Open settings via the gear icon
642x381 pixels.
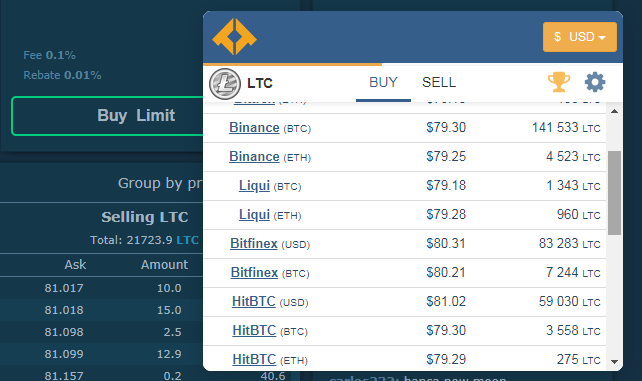[x=595, y=82]
